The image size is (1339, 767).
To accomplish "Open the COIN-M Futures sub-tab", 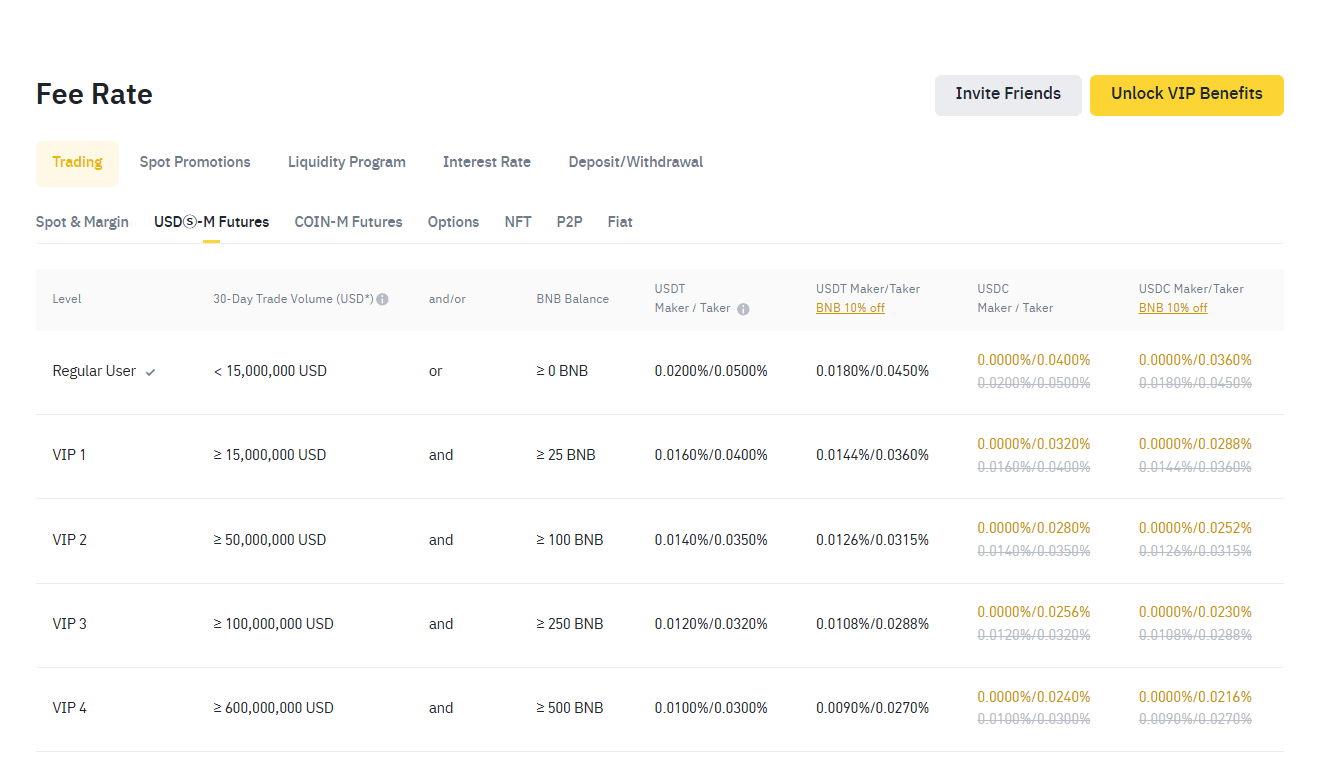I will pyautogui.click(x=348, y=222).
